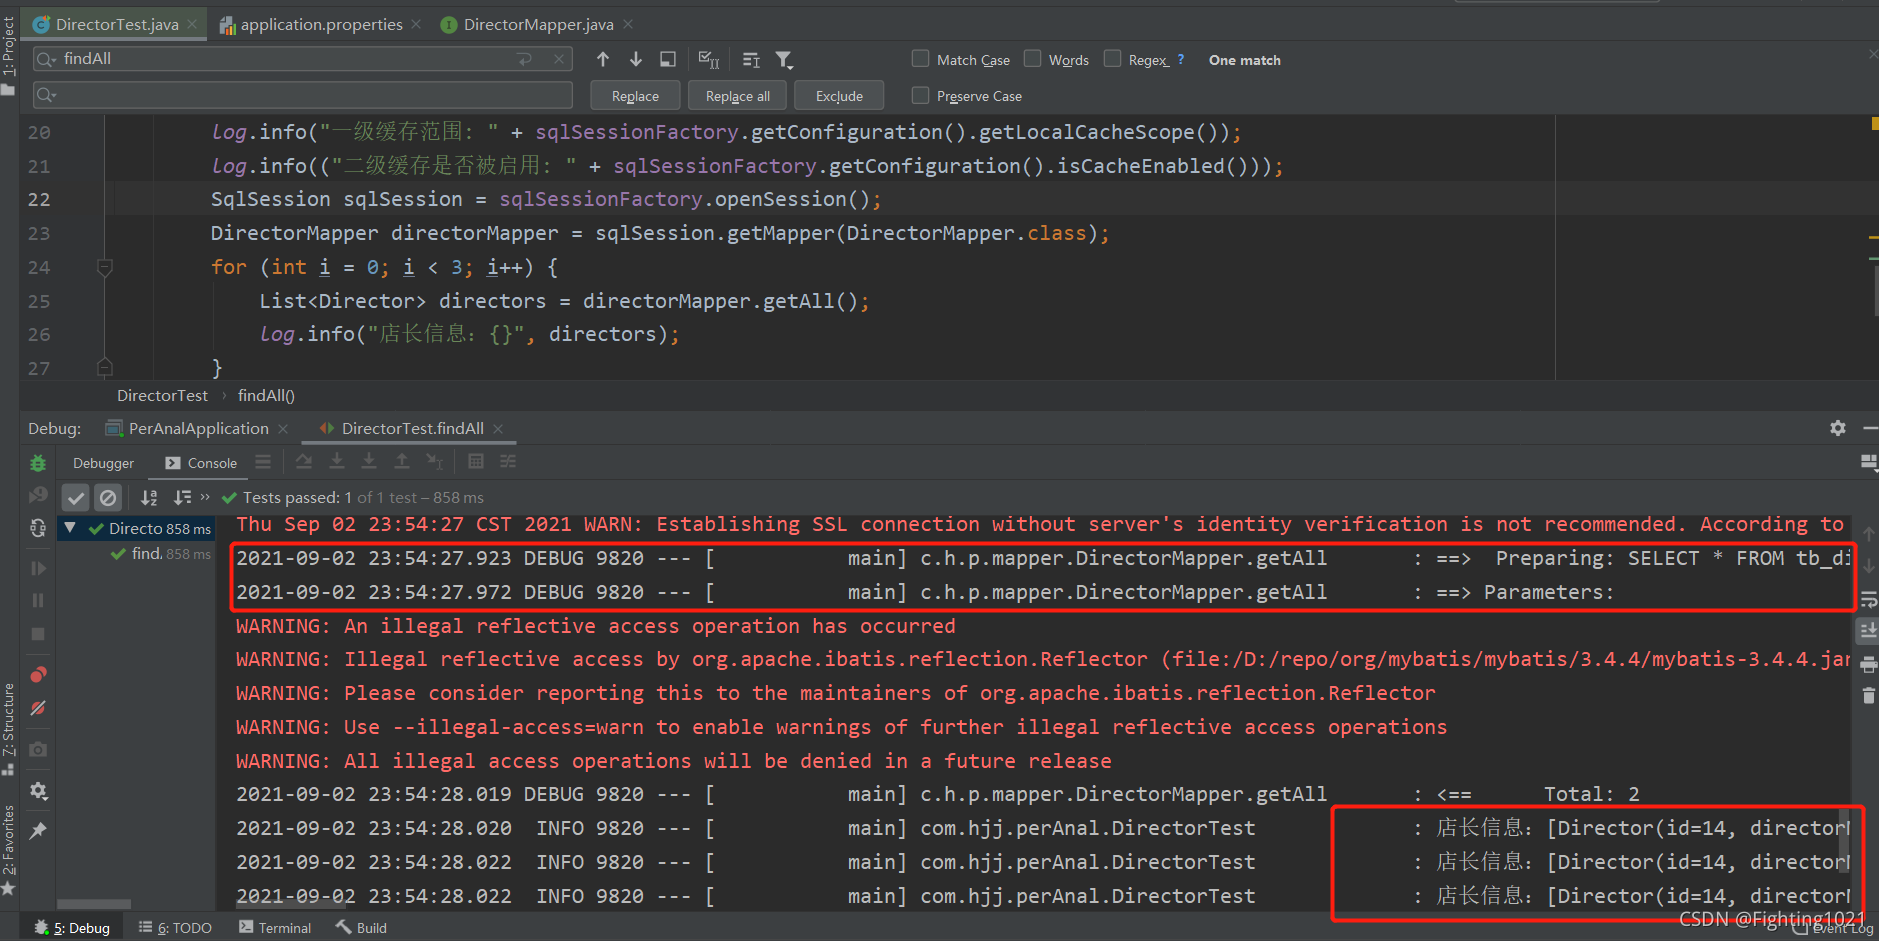This screenshot has width=1879, height=941.
Task: Click the Exclude button
Action: pos(839,96)
